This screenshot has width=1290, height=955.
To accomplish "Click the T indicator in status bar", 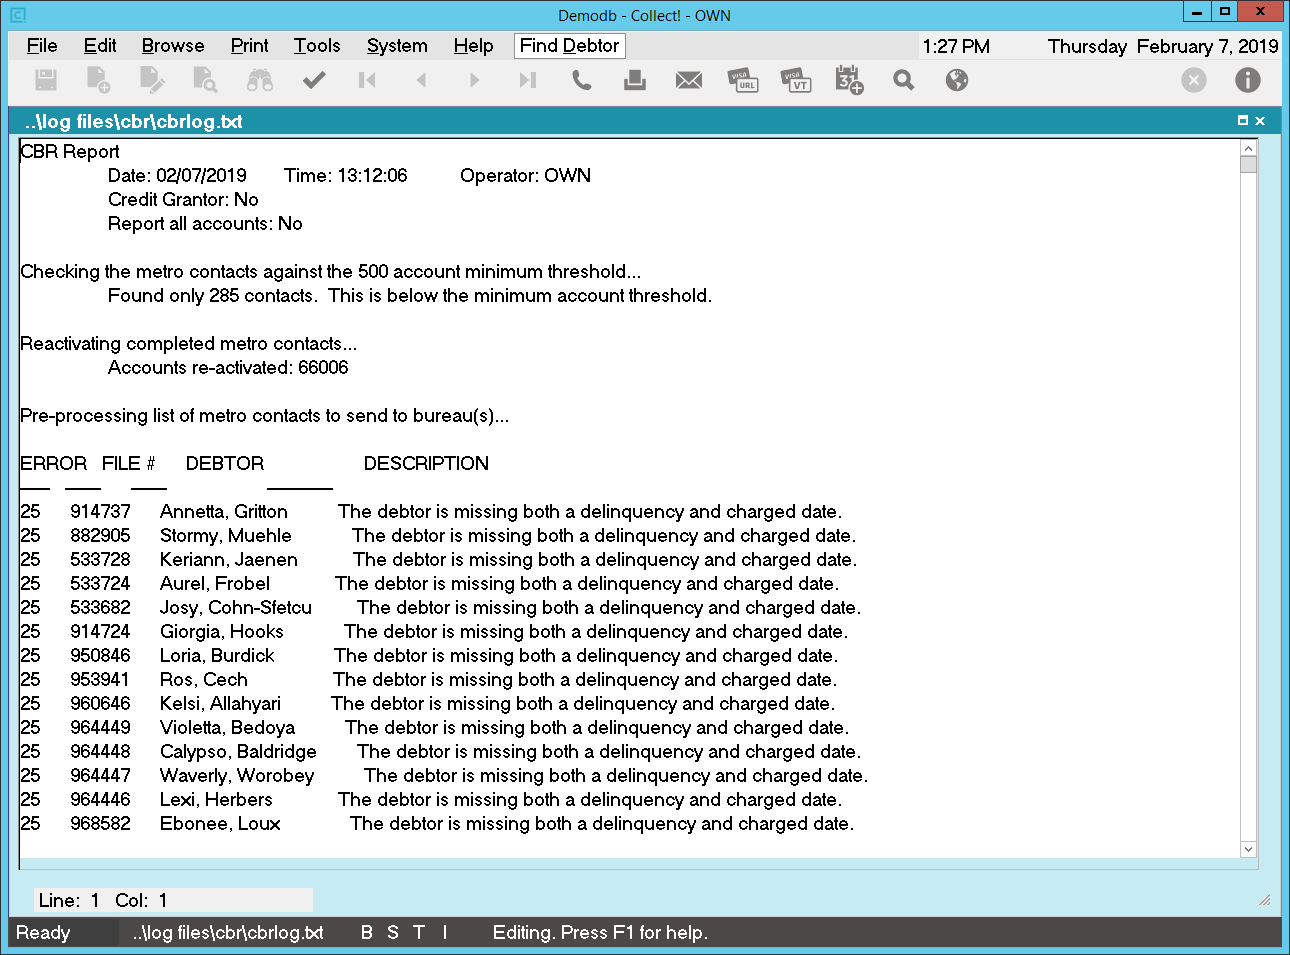I will [419, 933].
